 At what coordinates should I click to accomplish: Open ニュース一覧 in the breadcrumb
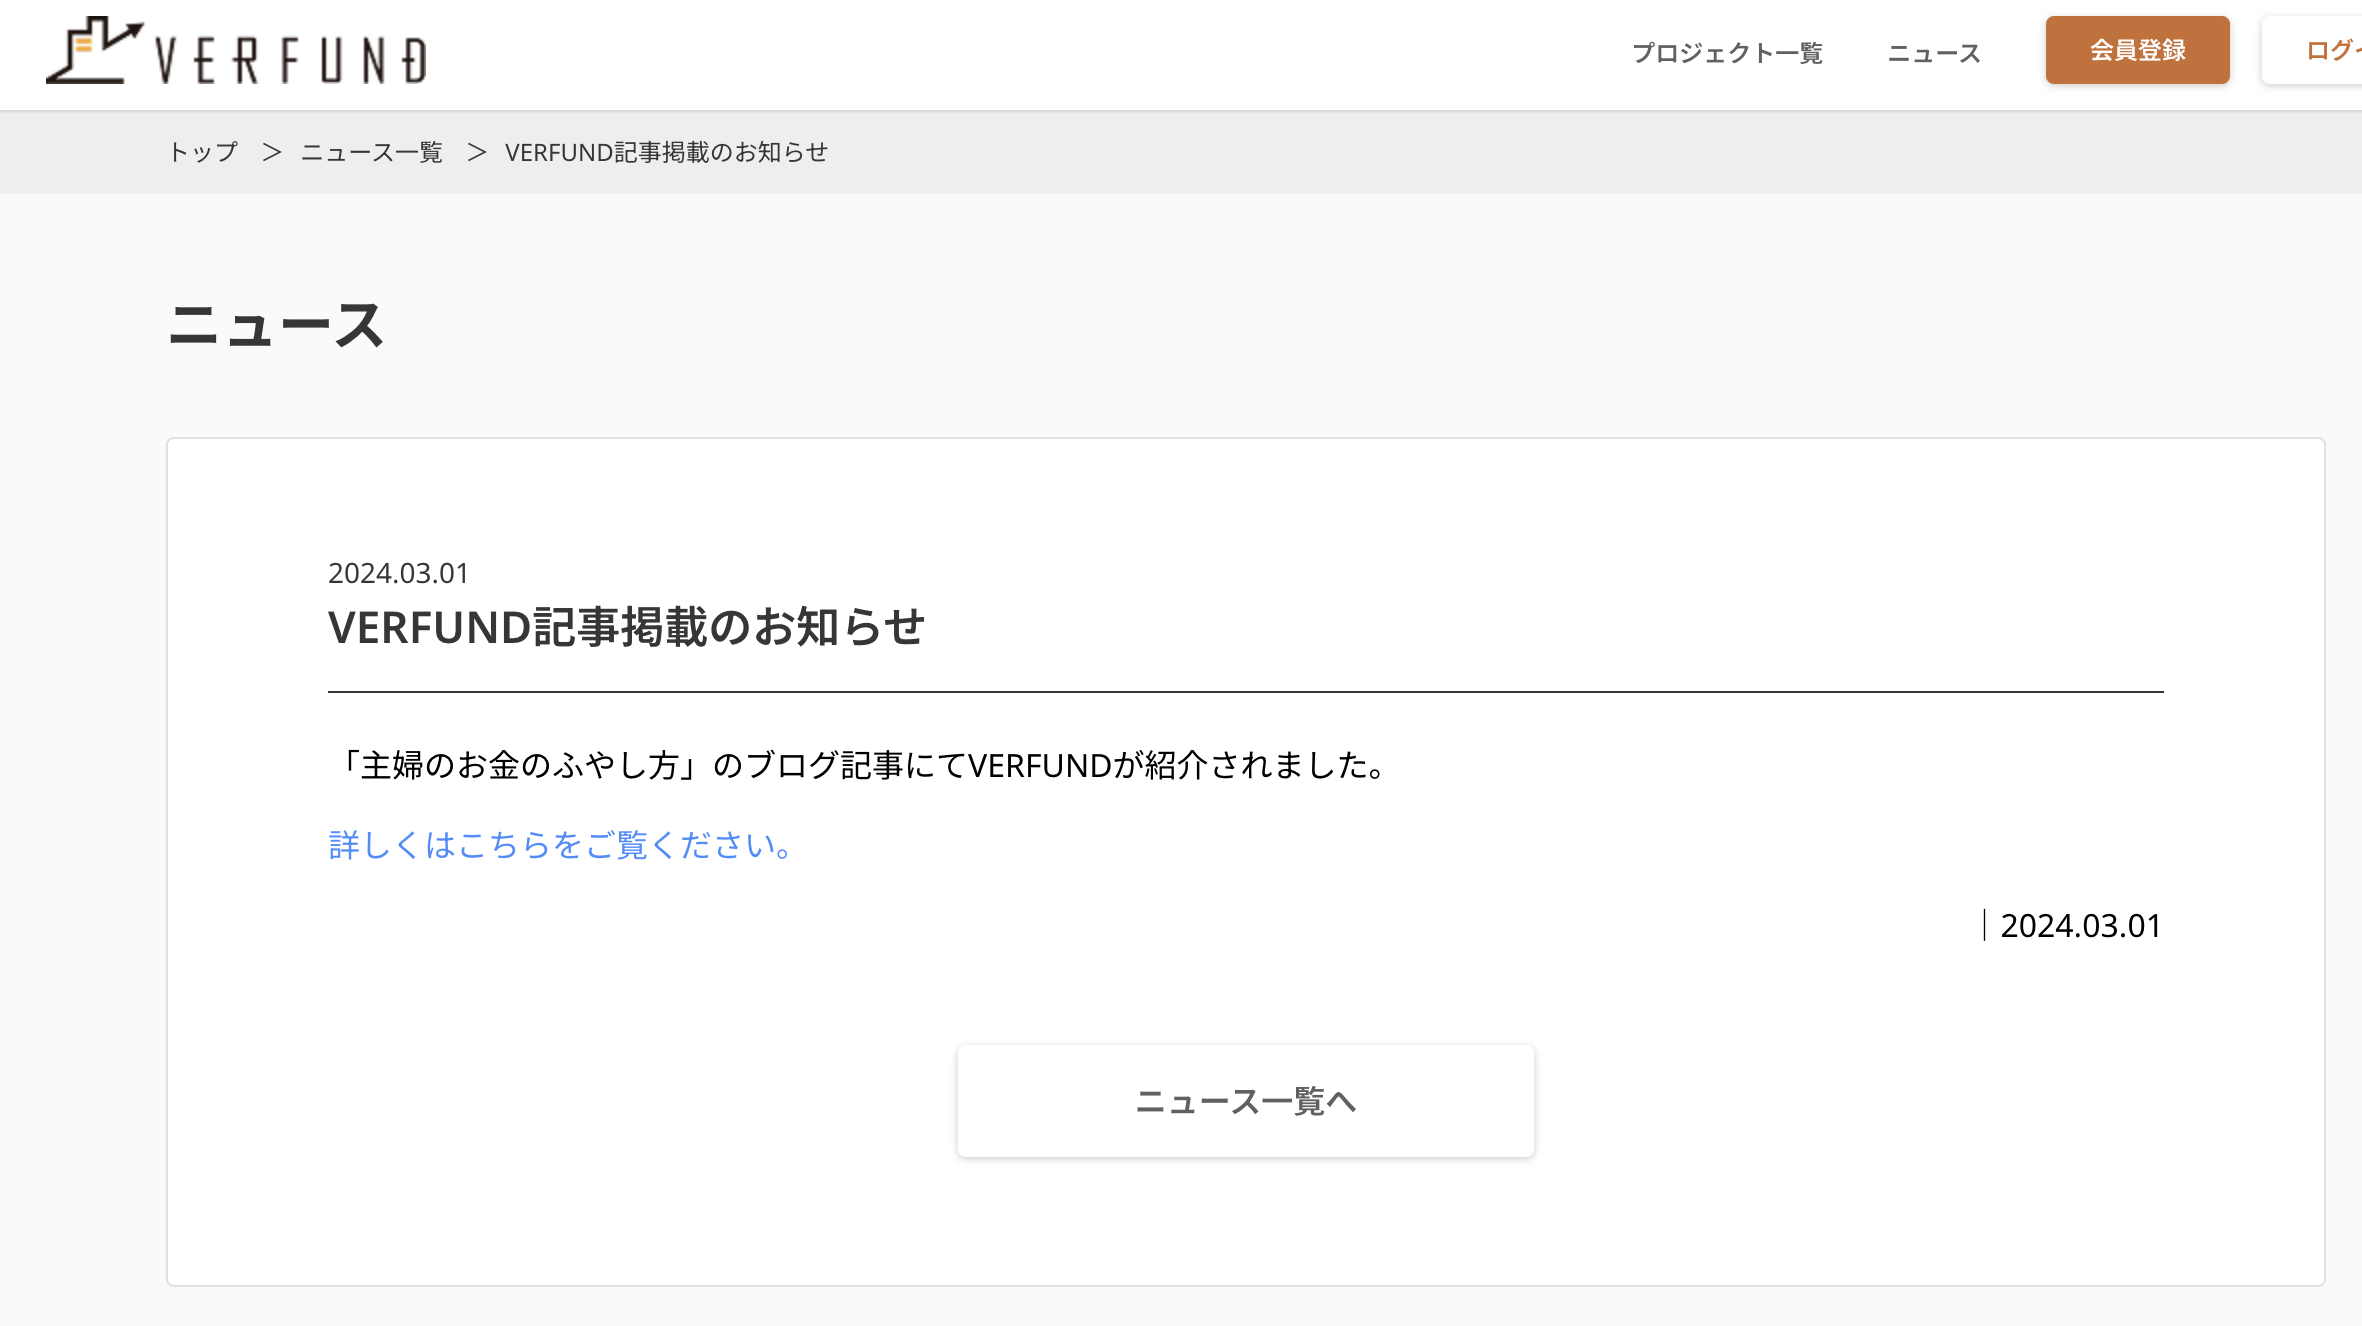click(372, 152)
